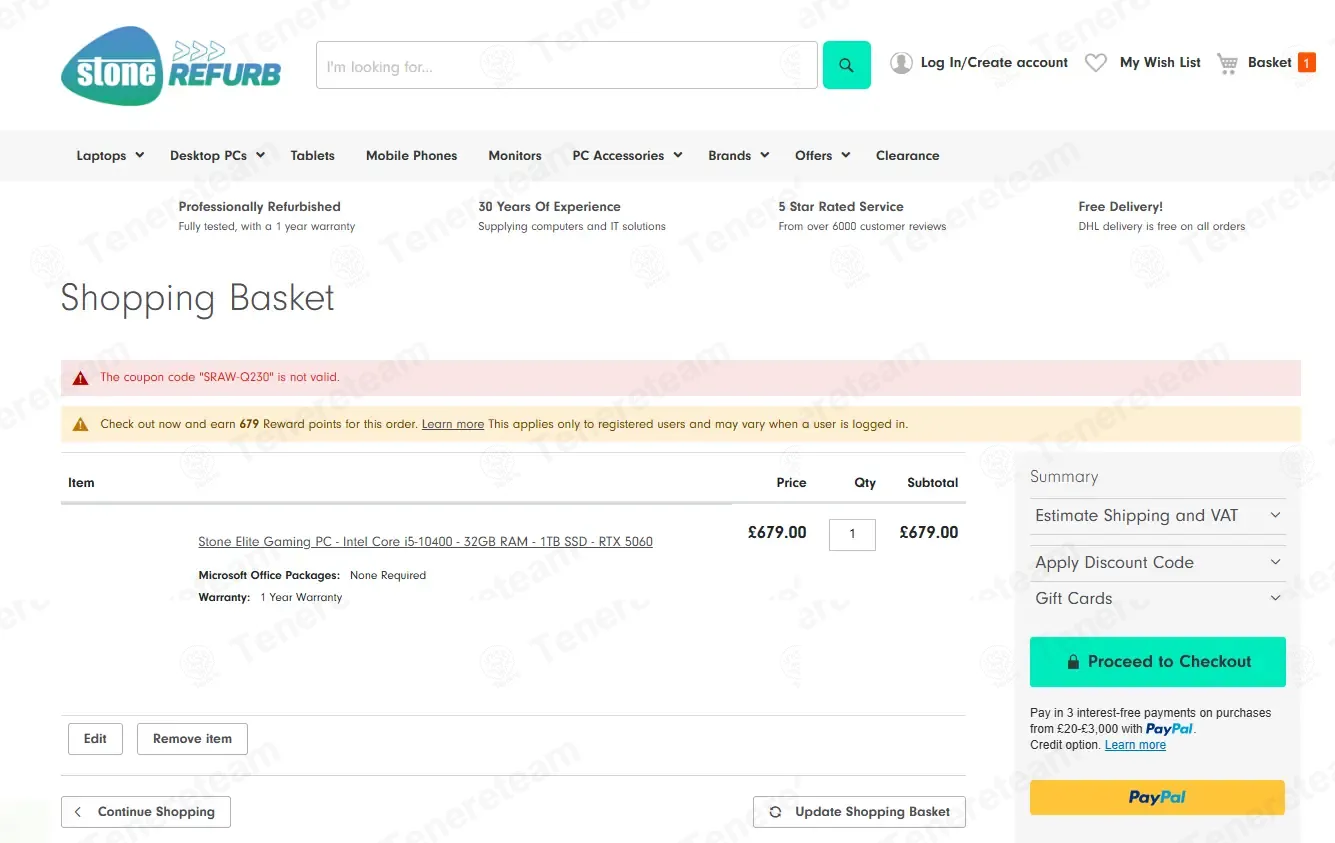Click My Wish List link text
The width and height of the screenshot is (1335, 843).
click(x=1160, y=63)
